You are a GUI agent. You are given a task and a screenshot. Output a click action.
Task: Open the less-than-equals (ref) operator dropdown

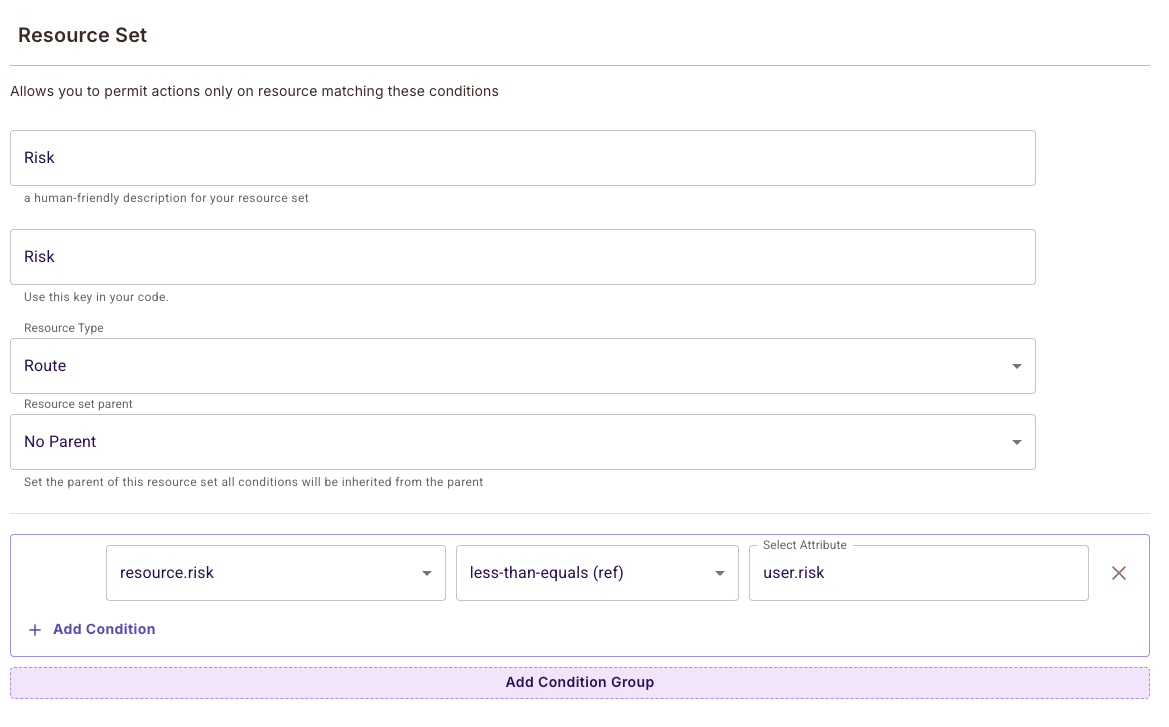point(597,573)
